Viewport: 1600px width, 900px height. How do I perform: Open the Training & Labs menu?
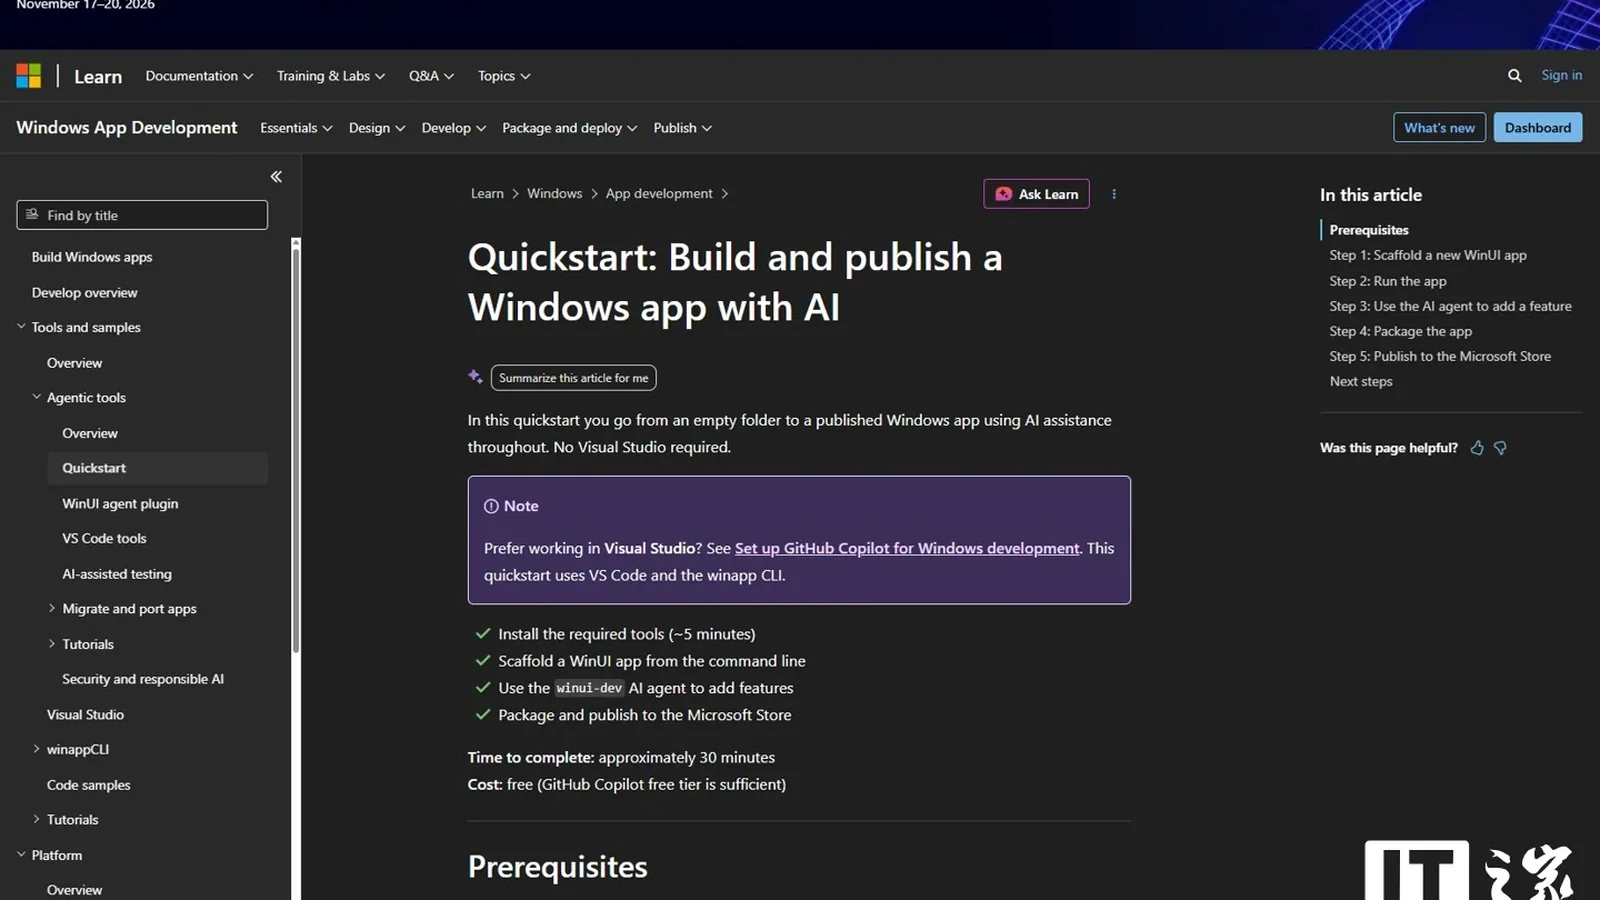click(330, 76)
